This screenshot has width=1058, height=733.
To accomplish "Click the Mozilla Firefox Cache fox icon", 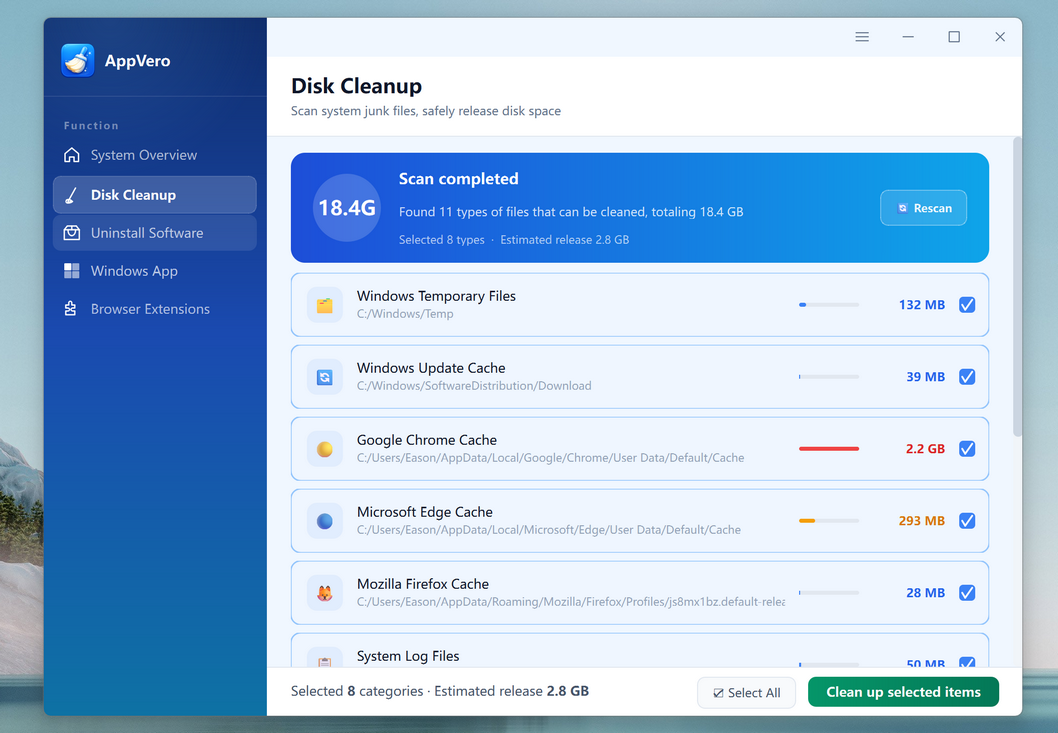I will 325,593.
